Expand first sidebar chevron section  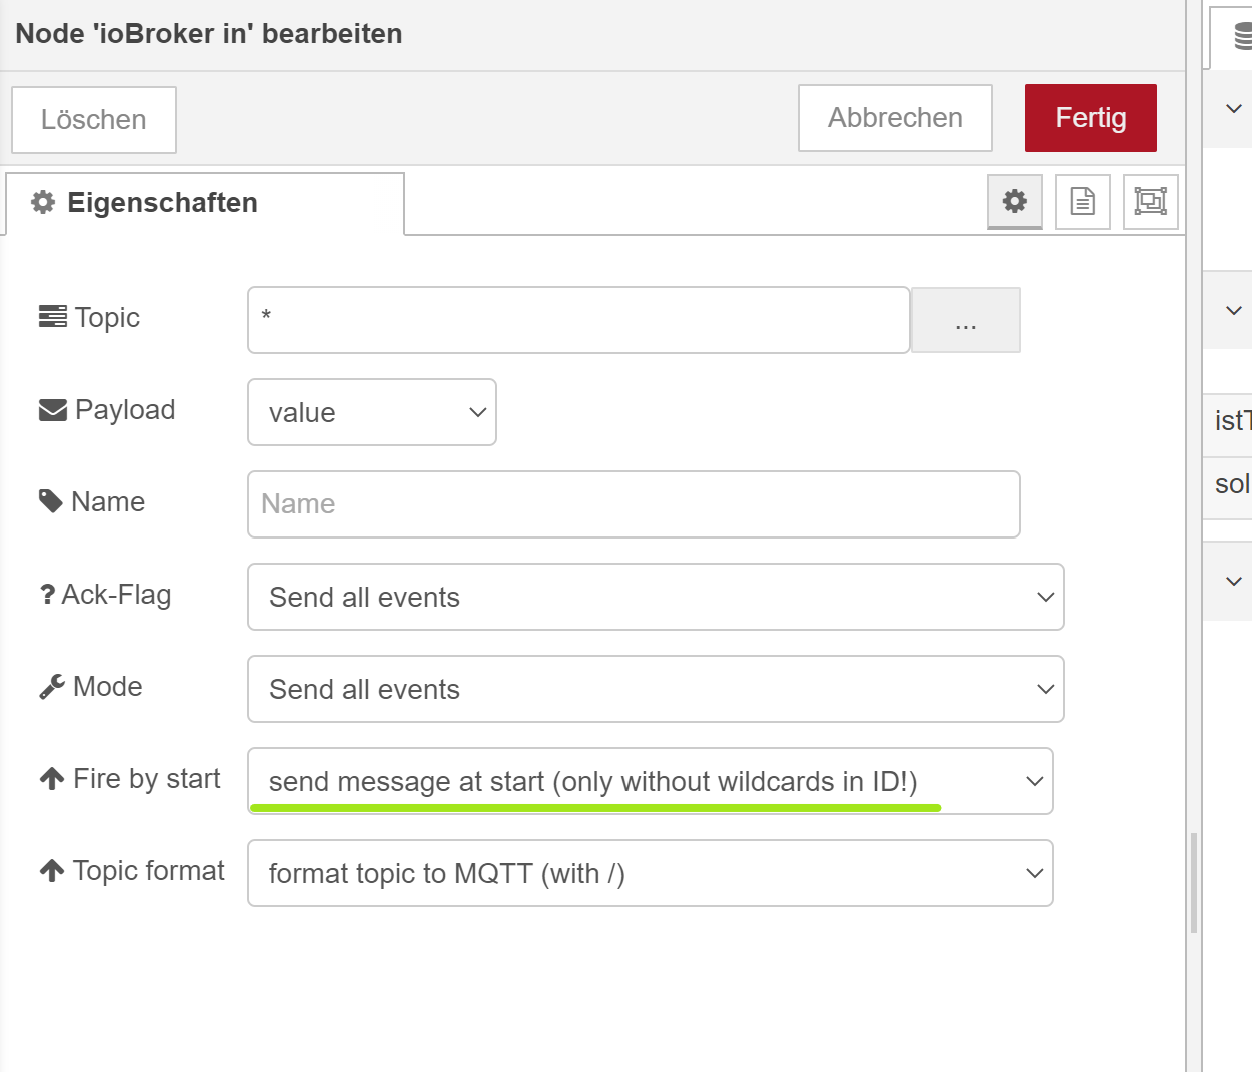1234,108
